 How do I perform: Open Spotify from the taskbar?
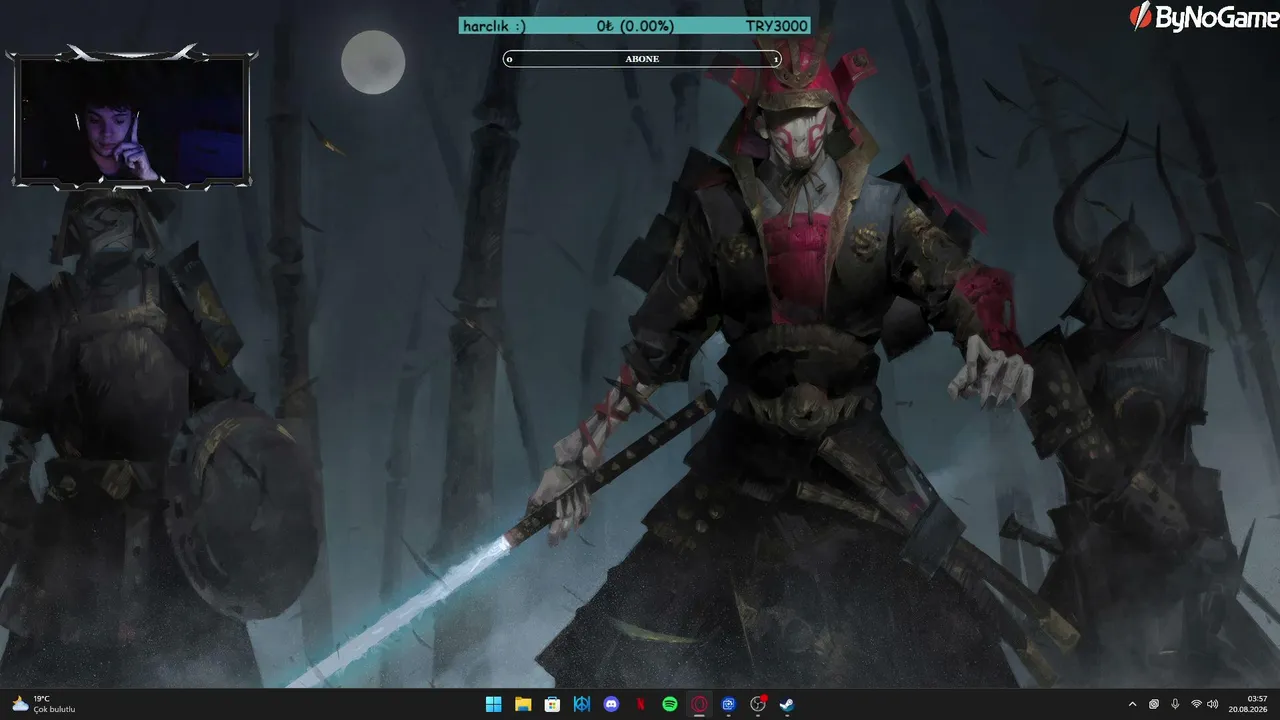[670, 704]
